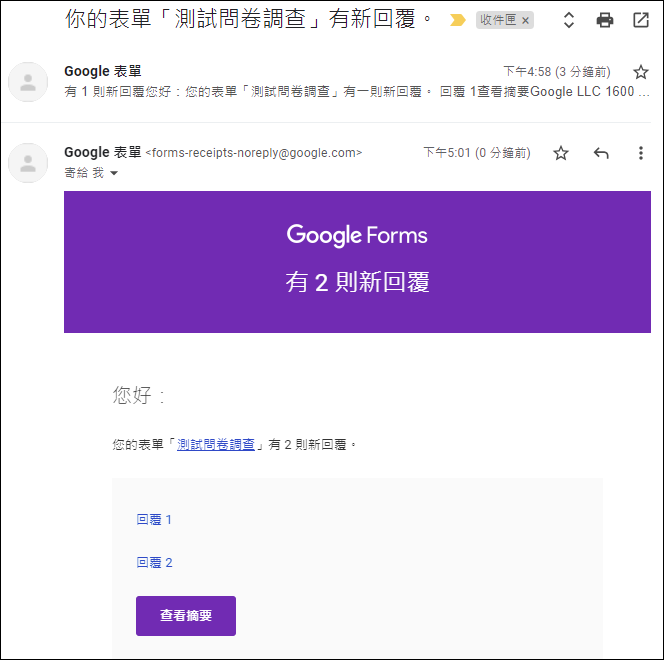Expand the collapsed message preview 有 1 則新回覆
Viewport: 664px width, 660px height.
[x=357, y=91]
